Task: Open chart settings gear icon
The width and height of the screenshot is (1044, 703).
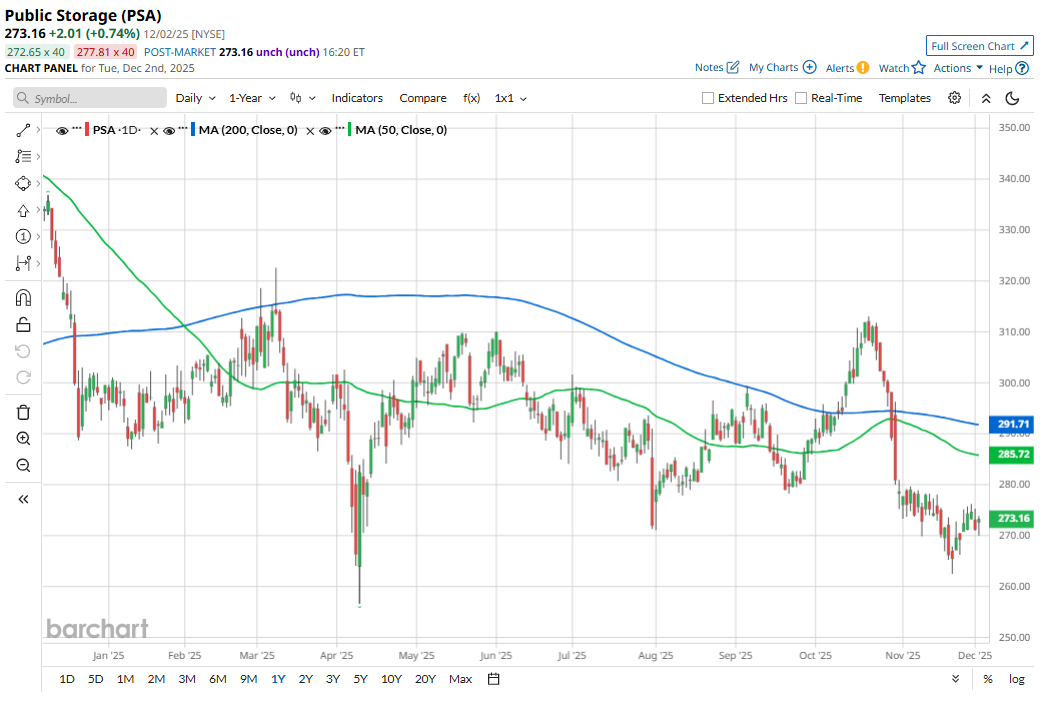Action: [954, 98]
